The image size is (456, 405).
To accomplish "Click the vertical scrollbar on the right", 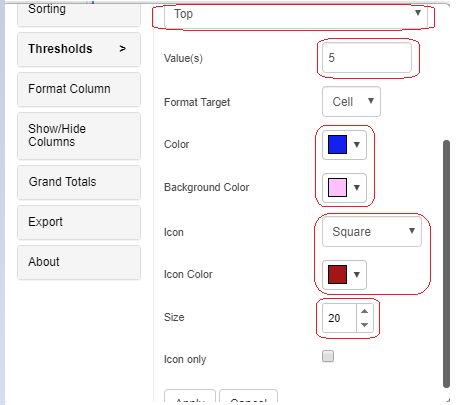I will [x=446, y=264].
